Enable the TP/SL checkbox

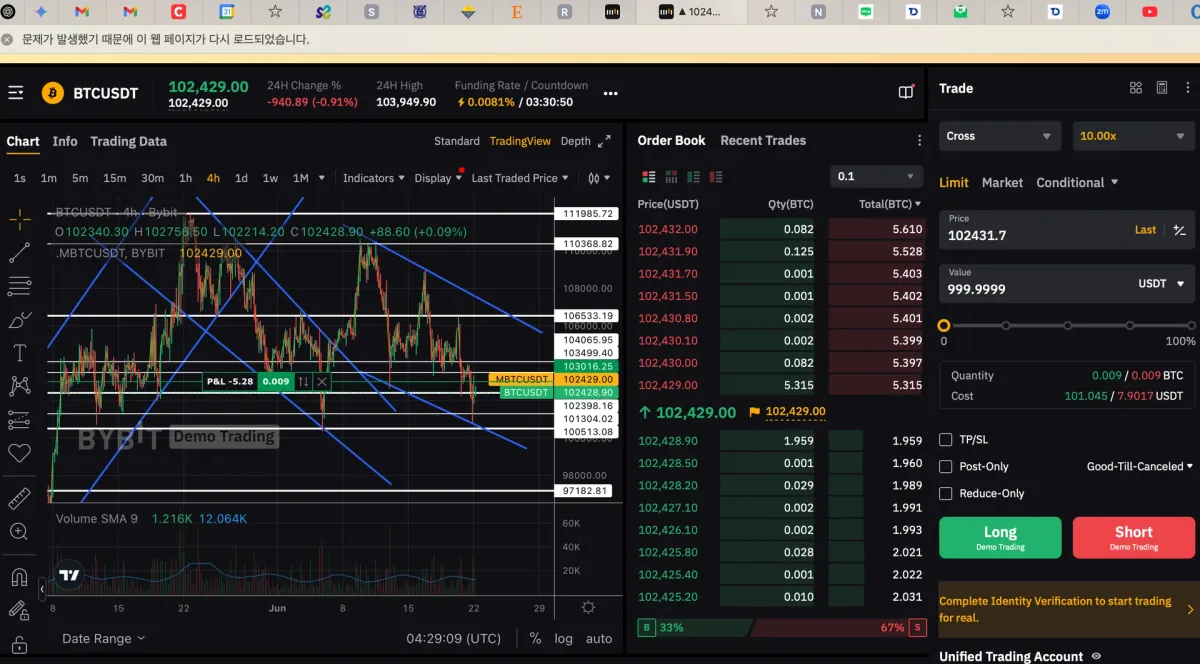[x=946, y=440]
